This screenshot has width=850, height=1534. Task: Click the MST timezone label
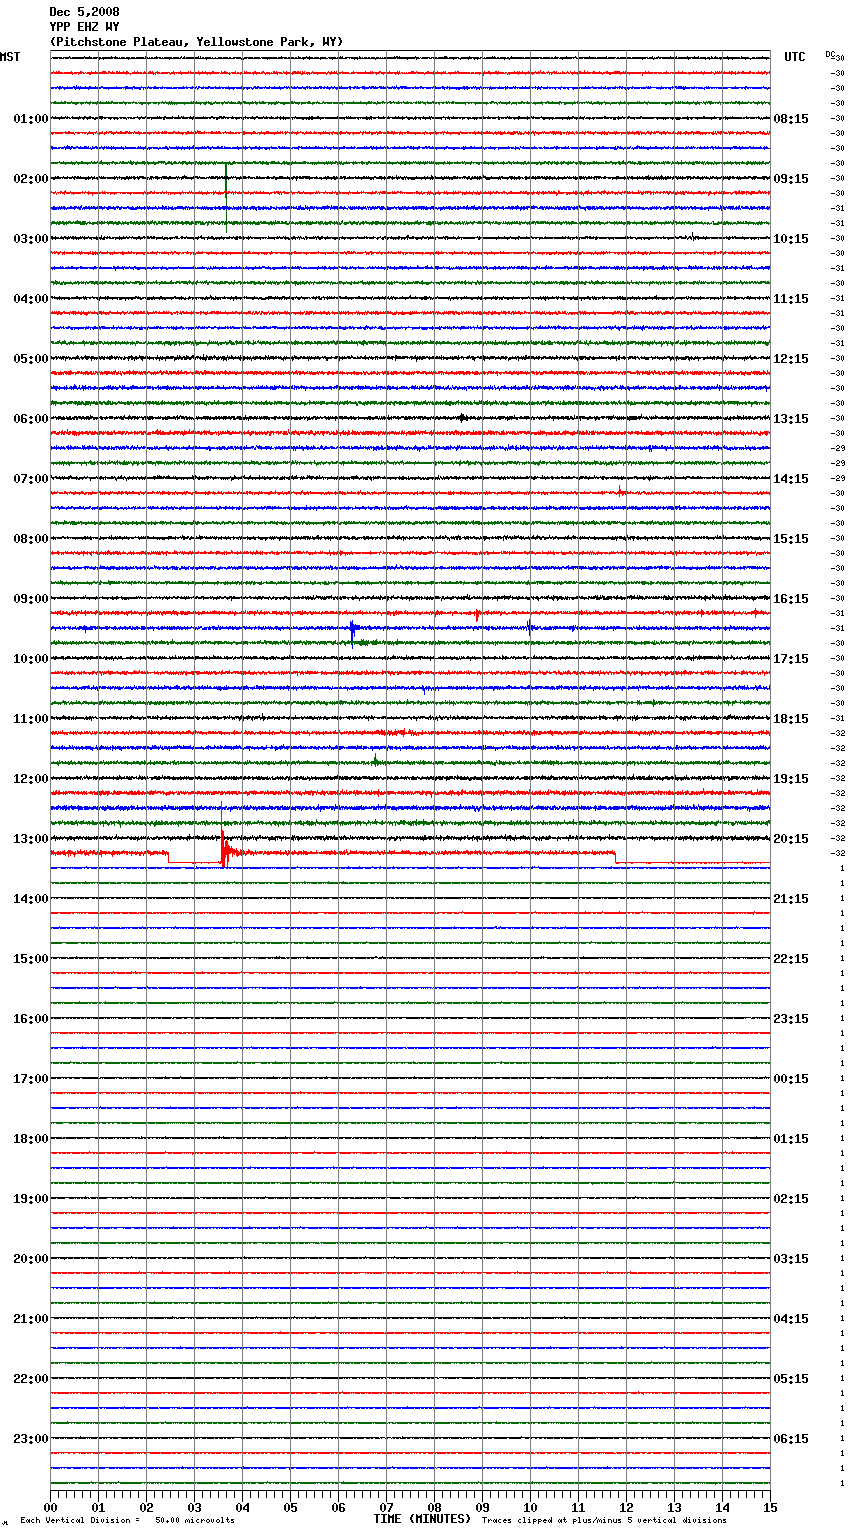pos(10,57)
